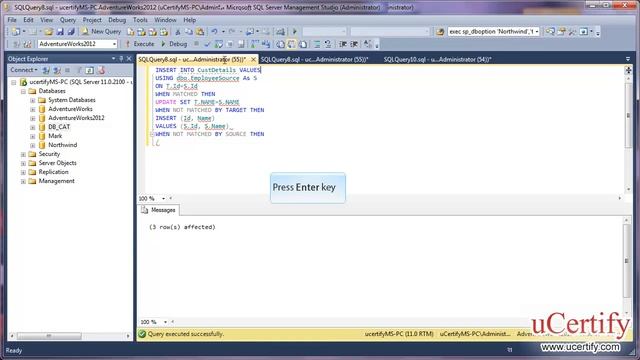This screenshot has width=640, height=360.
Task: Select the Northwind database label in the tree
Action: pyautogui.click(x=62, y=145)
